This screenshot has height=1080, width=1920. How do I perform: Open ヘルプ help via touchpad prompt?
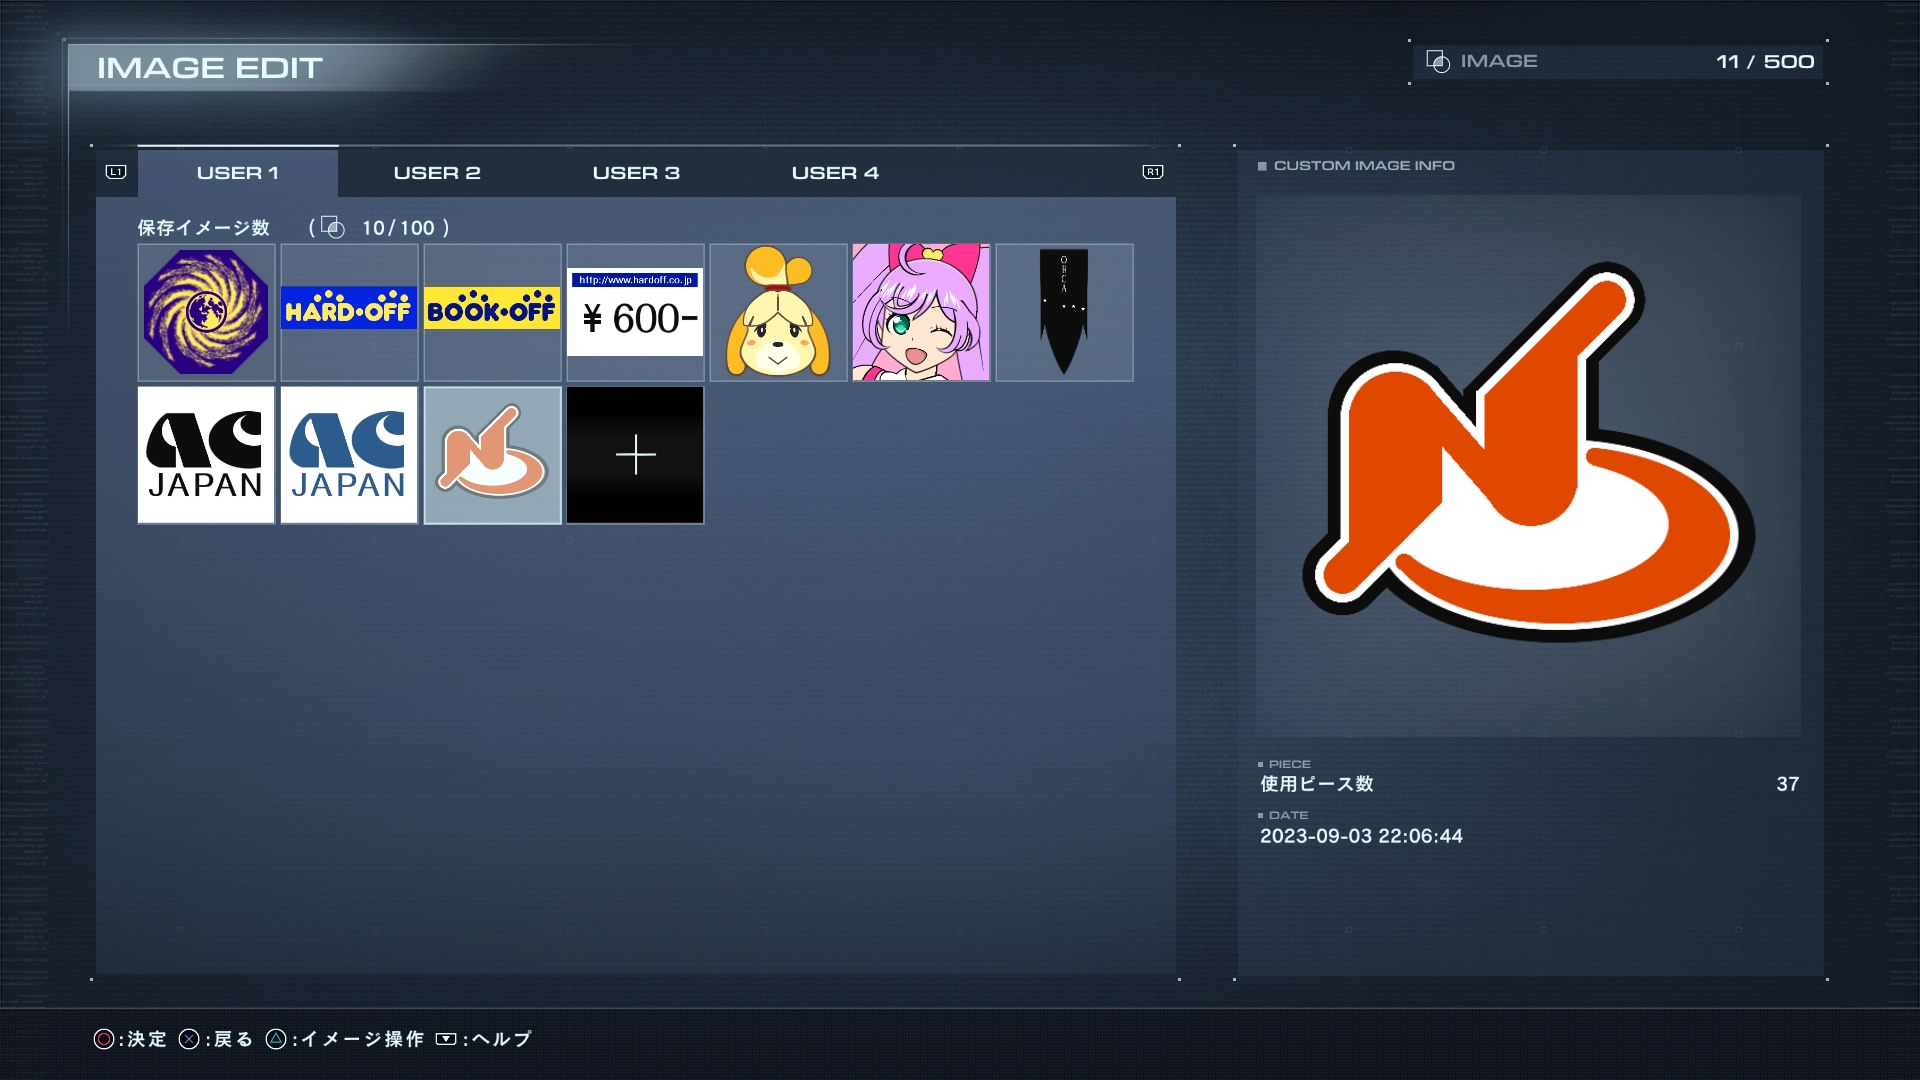[484, 1039]
